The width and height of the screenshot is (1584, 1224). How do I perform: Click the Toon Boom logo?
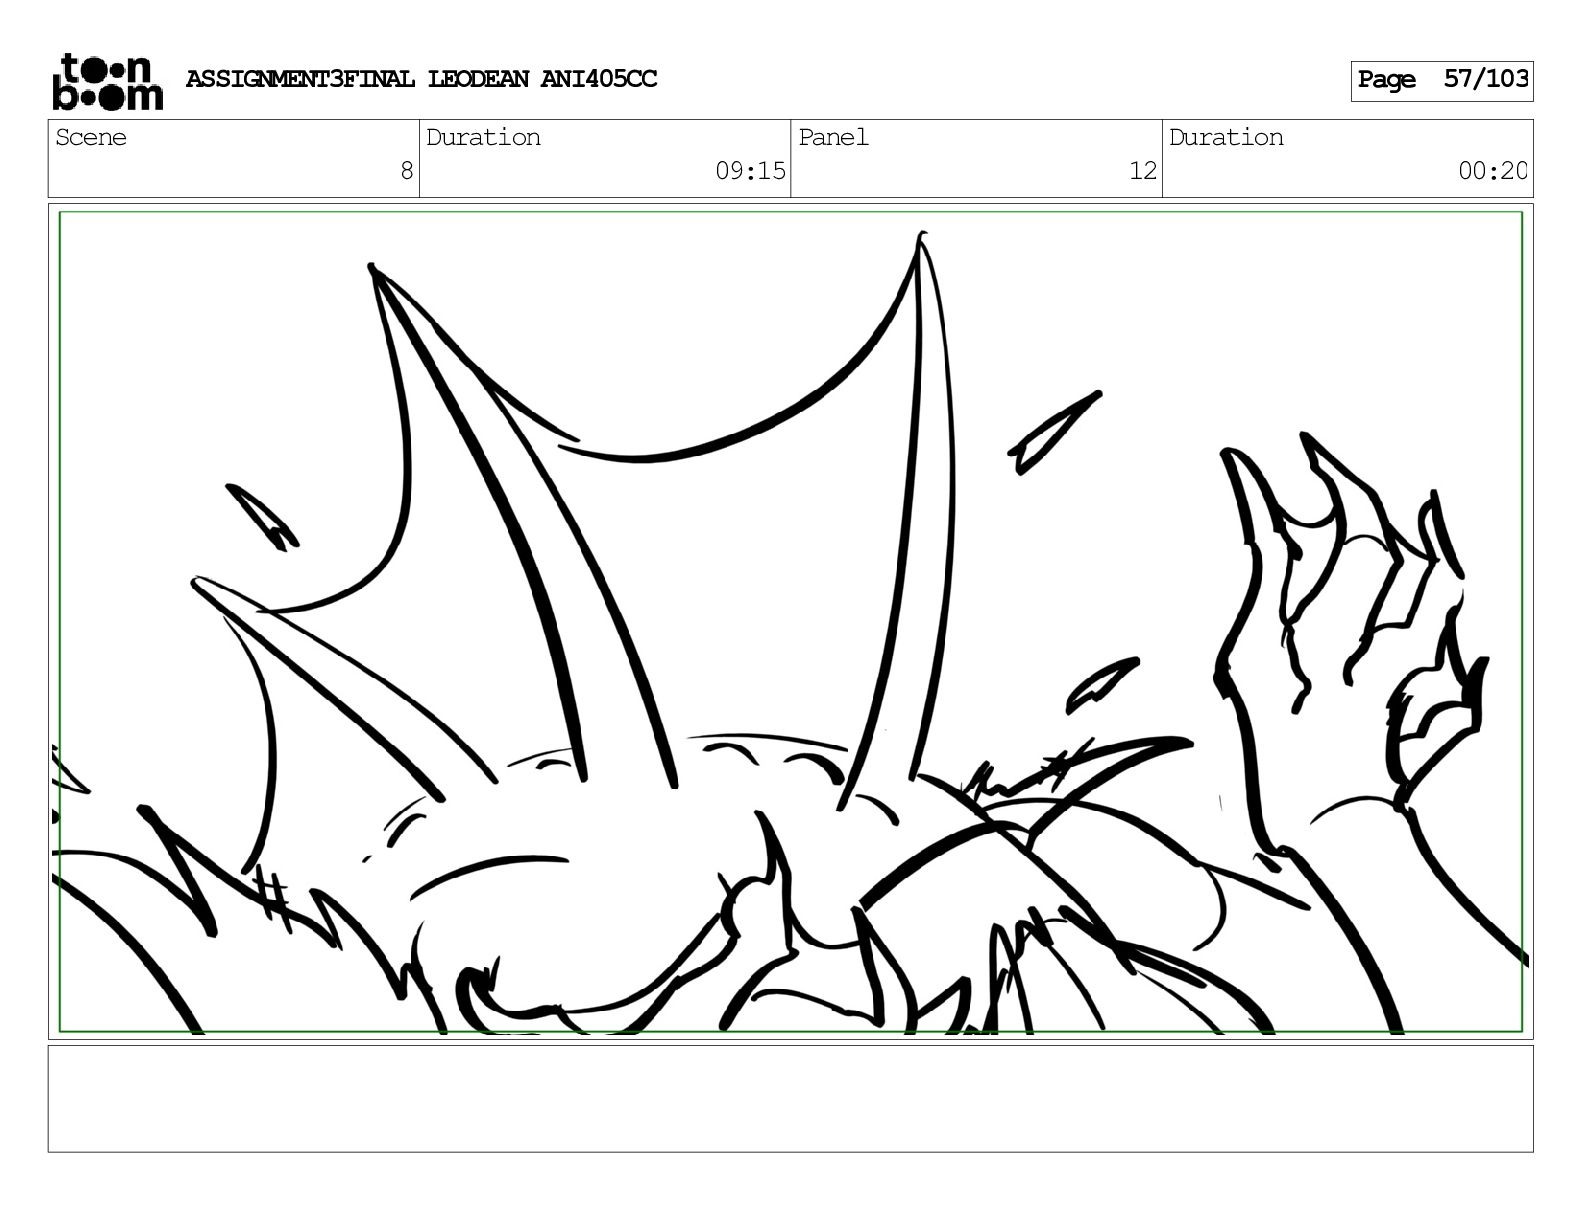107,81
